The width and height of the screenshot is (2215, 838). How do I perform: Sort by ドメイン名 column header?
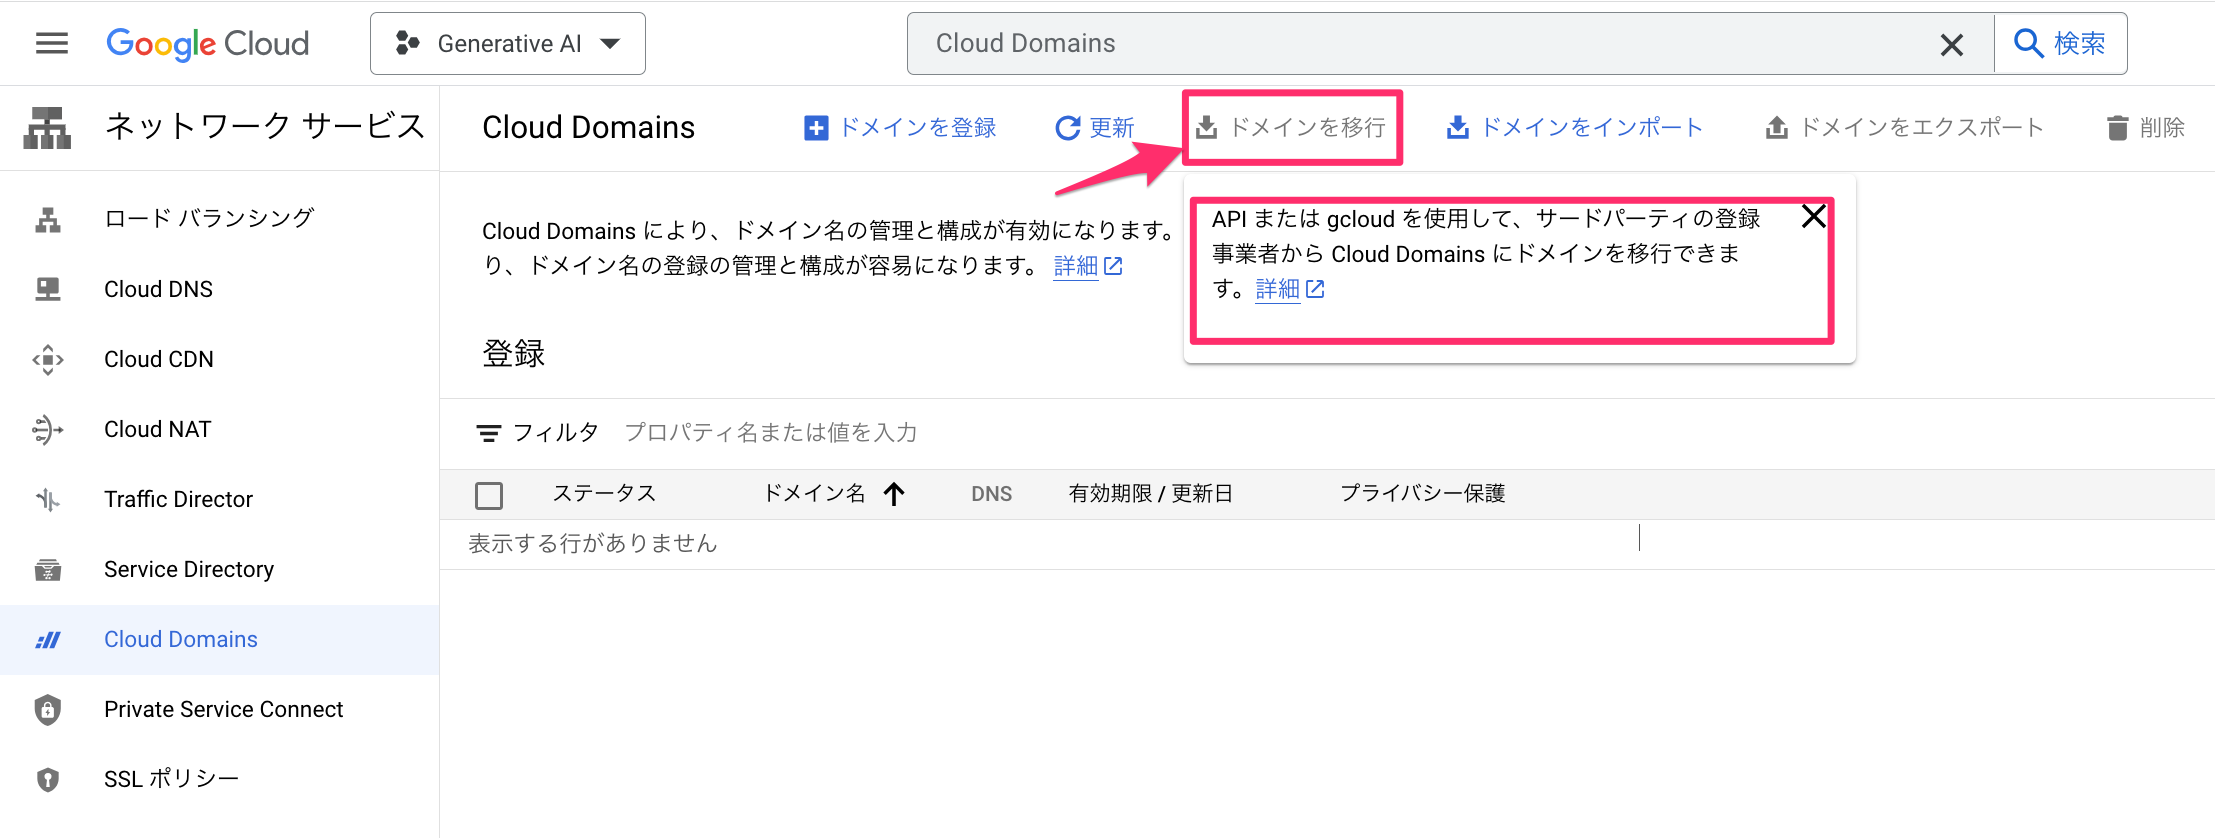[814, 493]
